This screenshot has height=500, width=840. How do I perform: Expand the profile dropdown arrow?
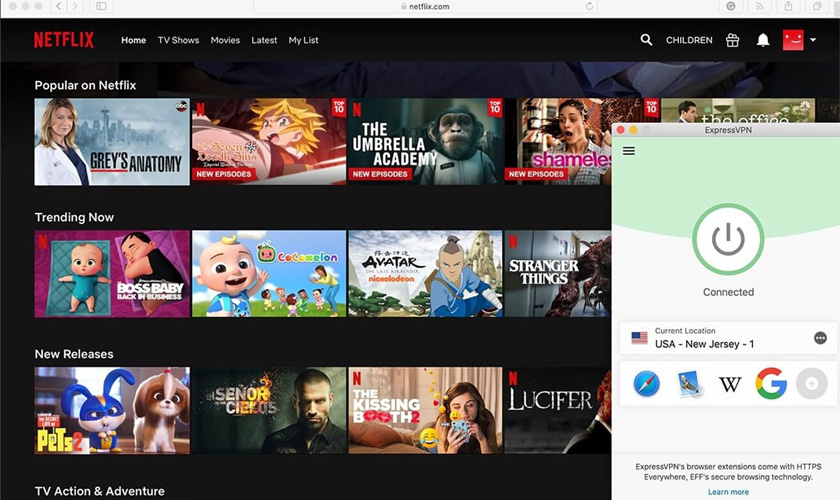pyautogui.click(x=813, y=40)
